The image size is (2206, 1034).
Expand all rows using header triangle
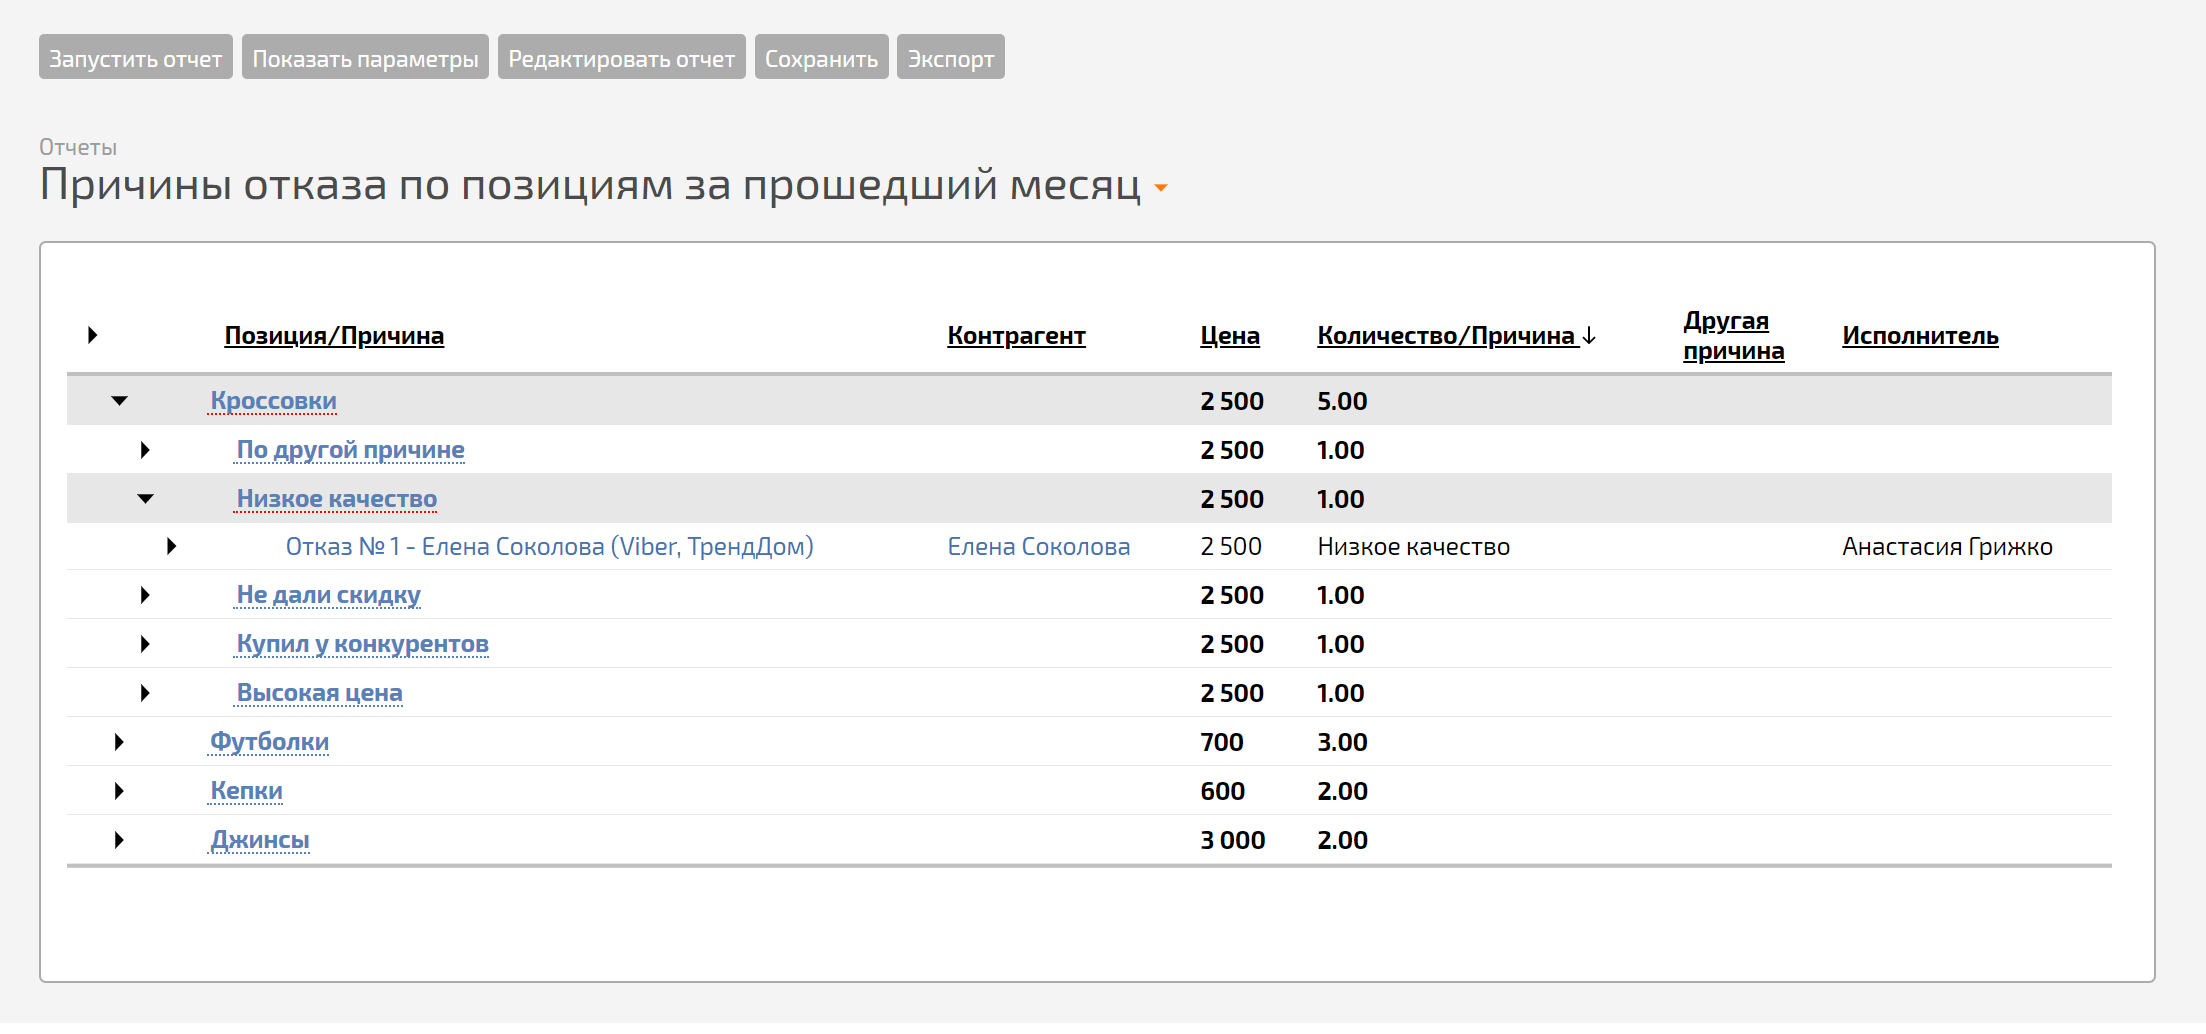(92, 335)
